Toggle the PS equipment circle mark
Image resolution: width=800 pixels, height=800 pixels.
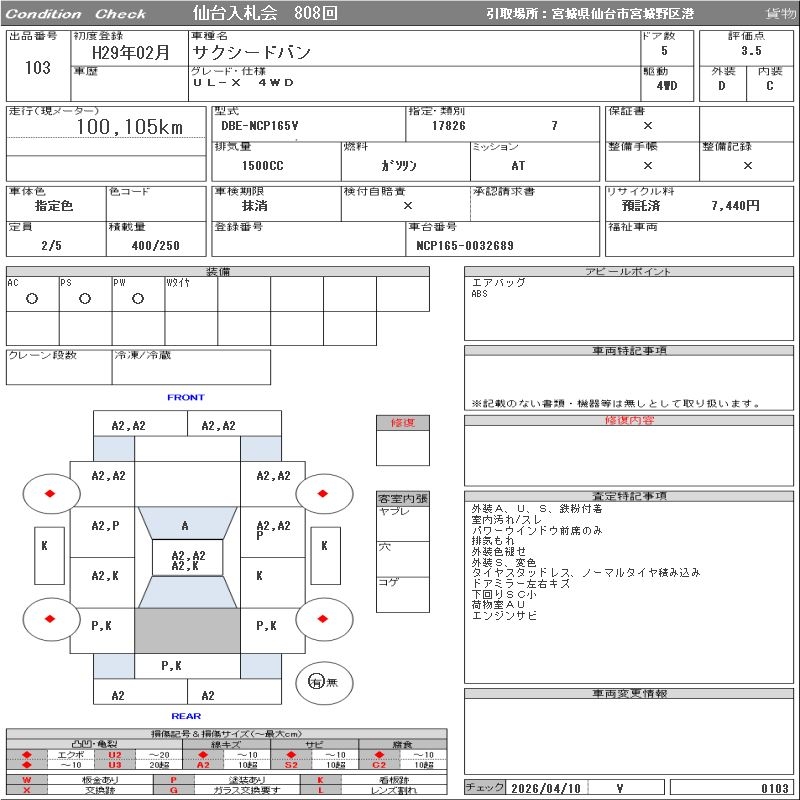[x=85, y=298]
